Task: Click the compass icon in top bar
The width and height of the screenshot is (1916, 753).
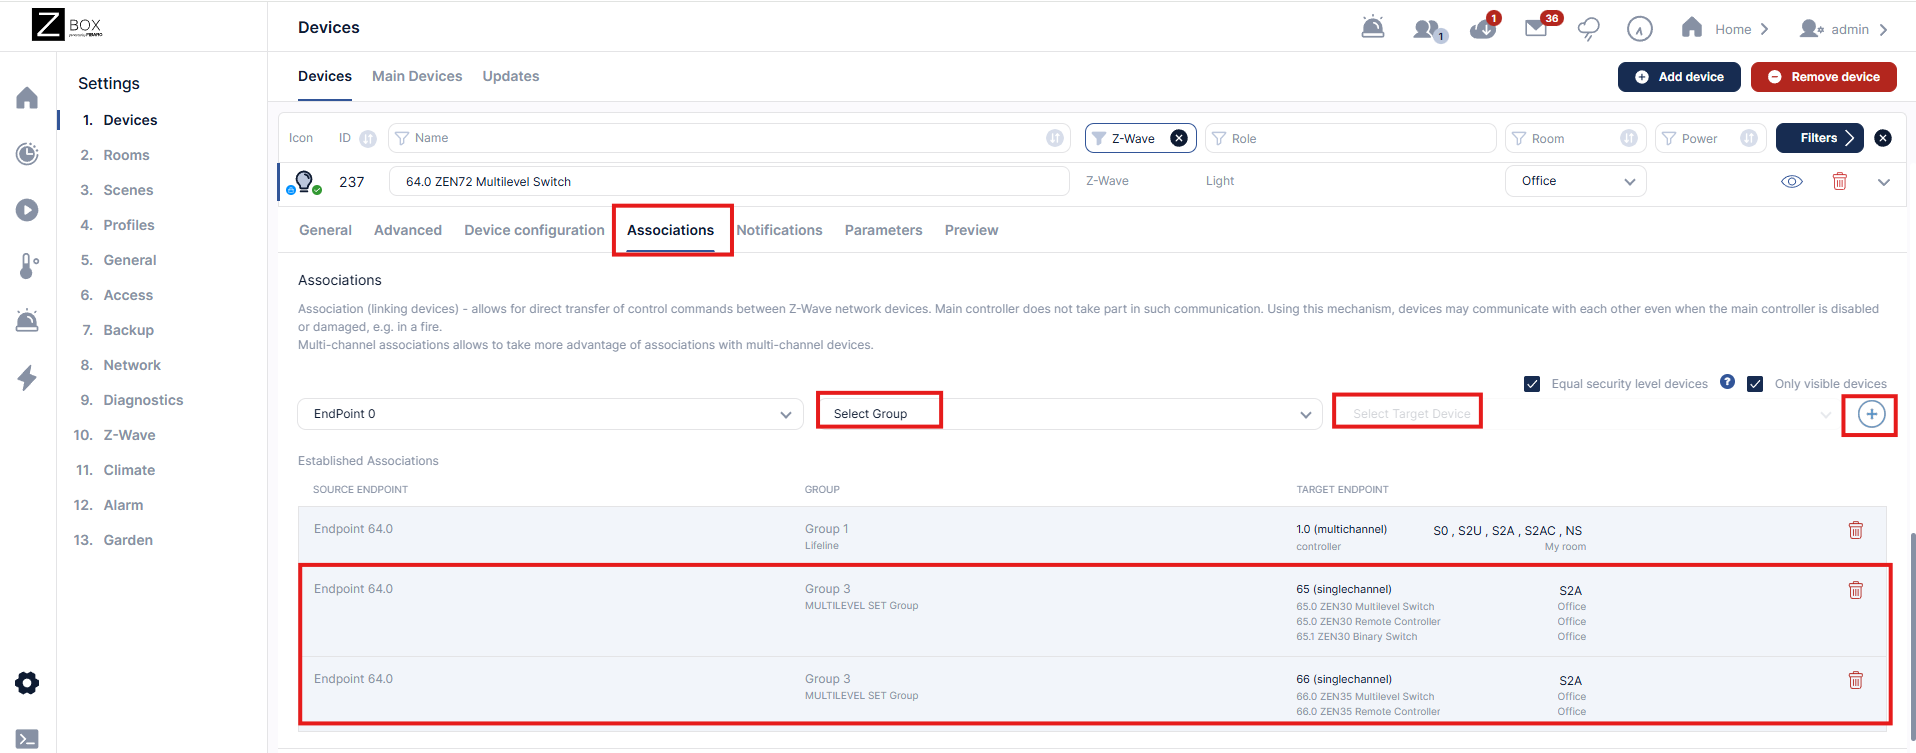Action: [1640, 29]
